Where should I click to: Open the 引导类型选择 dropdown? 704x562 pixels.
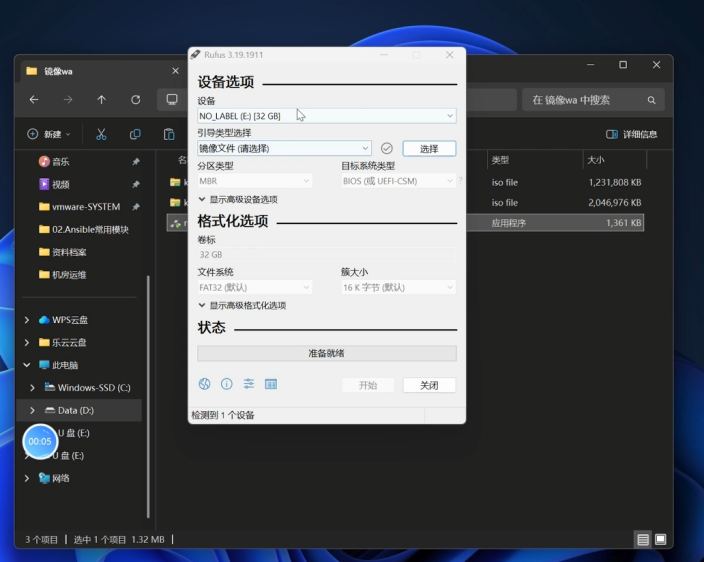point(284,149)
